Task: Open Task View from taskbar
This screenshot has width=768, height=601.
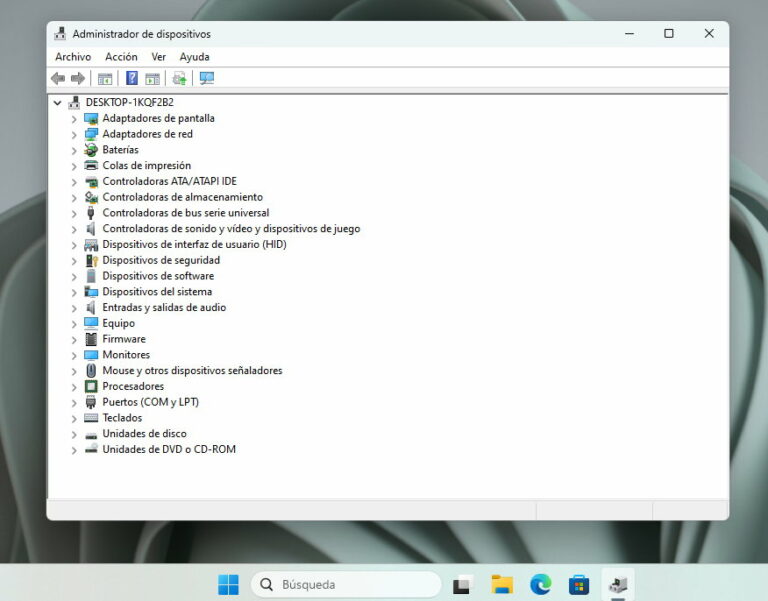Action: click(462, 584)
